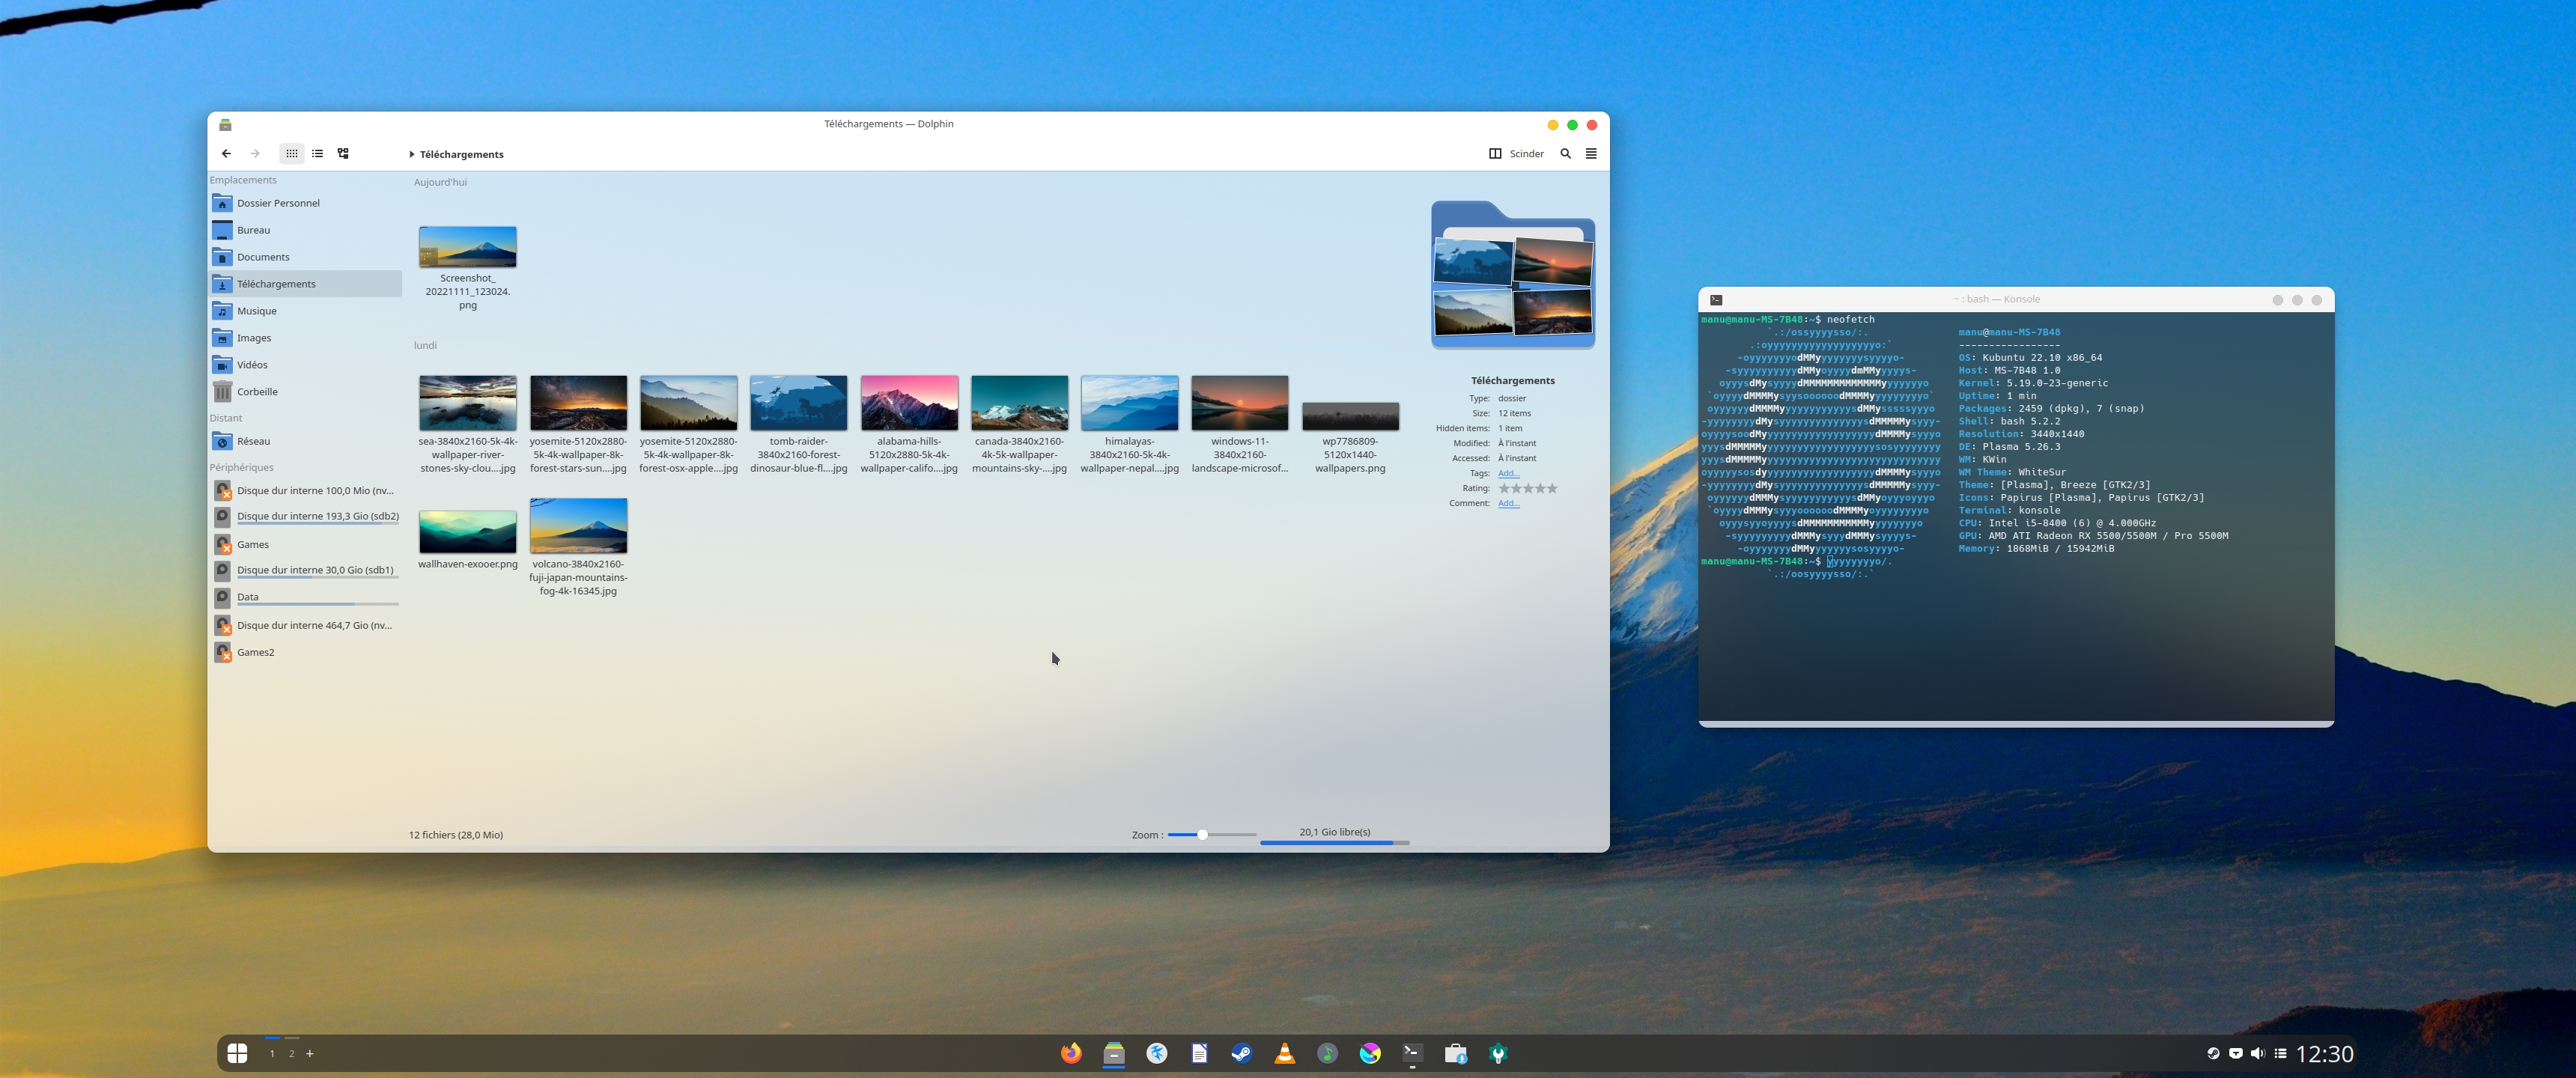
Task: Click the volume icon in system tray
Action: tap(2257, 1052)
